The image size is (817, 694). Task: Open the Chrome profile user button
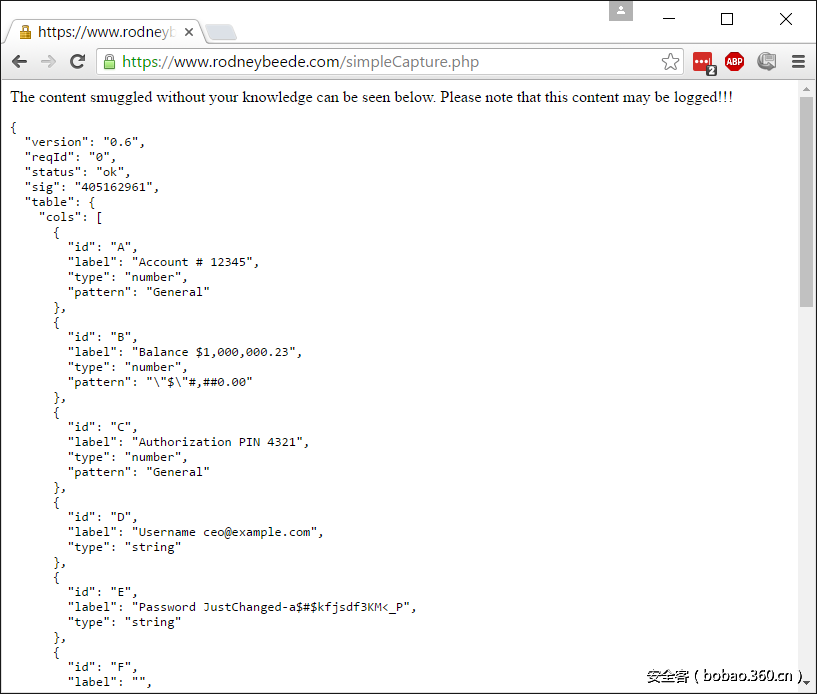621,11
